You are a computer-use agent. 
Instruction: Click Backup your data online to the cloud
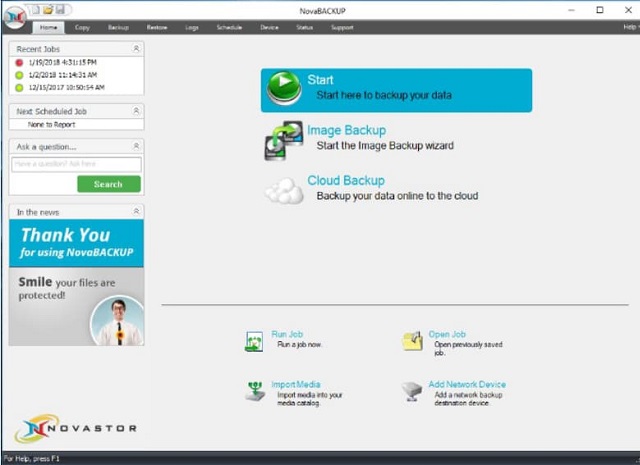click(x=397, y=196)
